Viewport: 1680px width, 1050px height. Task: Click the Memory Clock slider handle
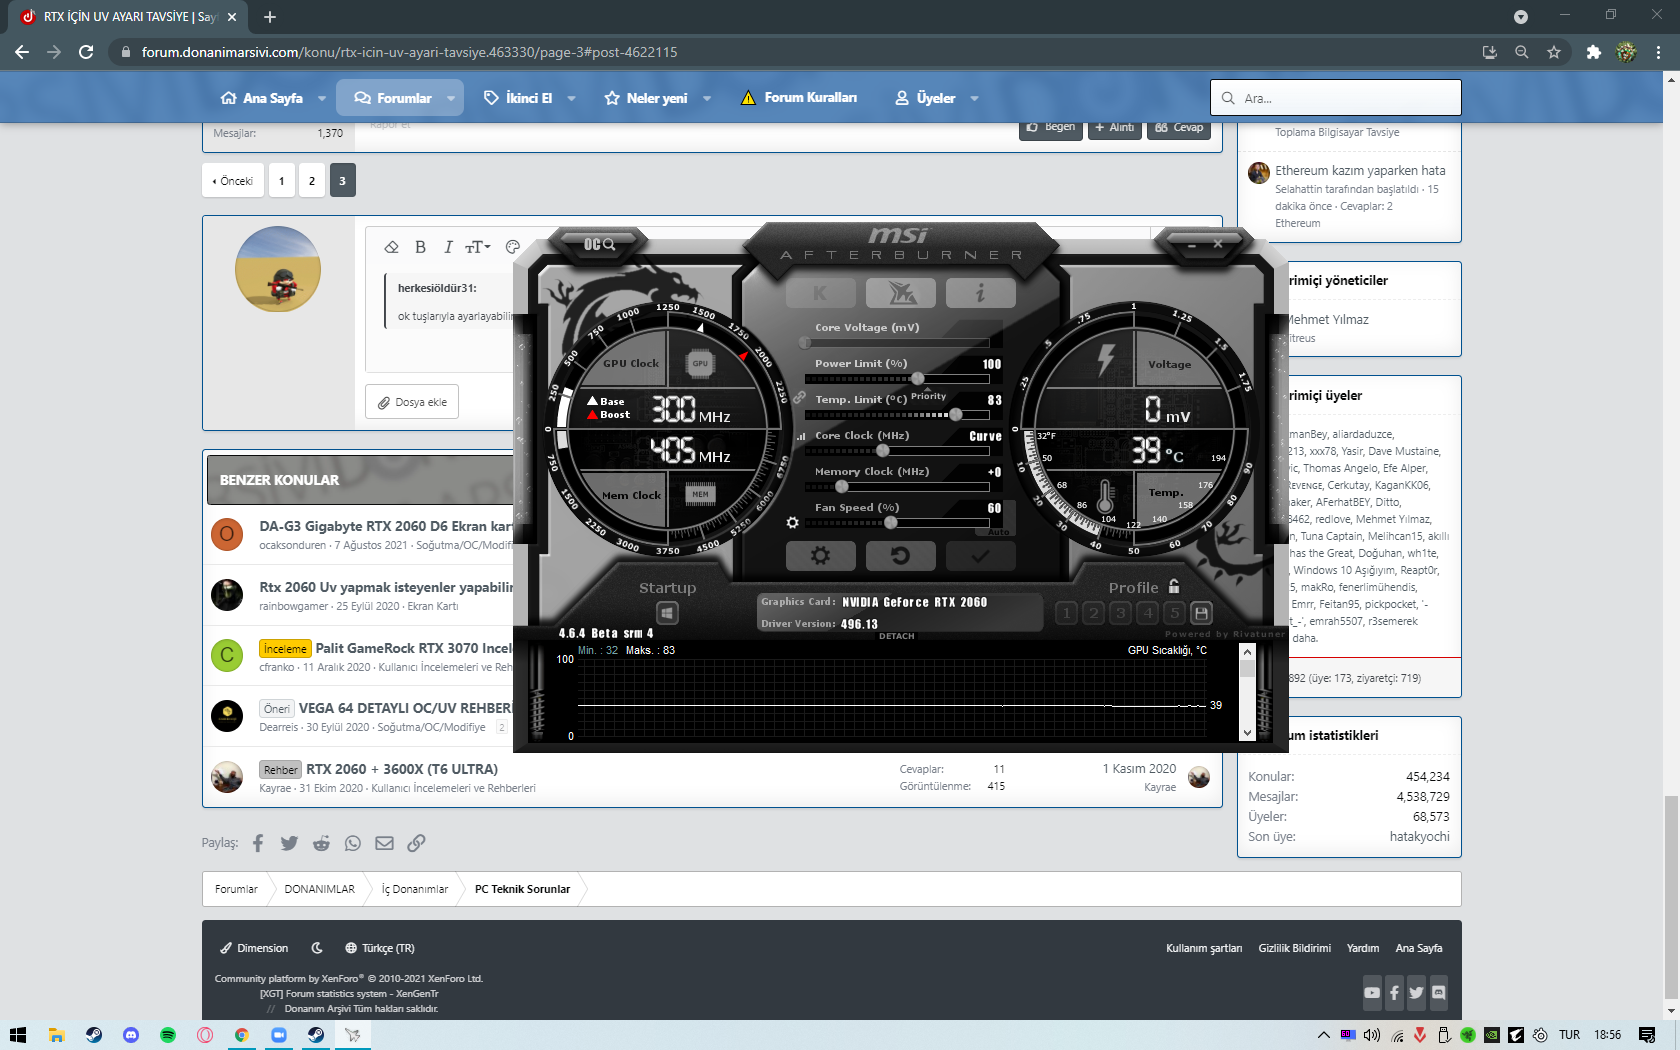[842, 487]
